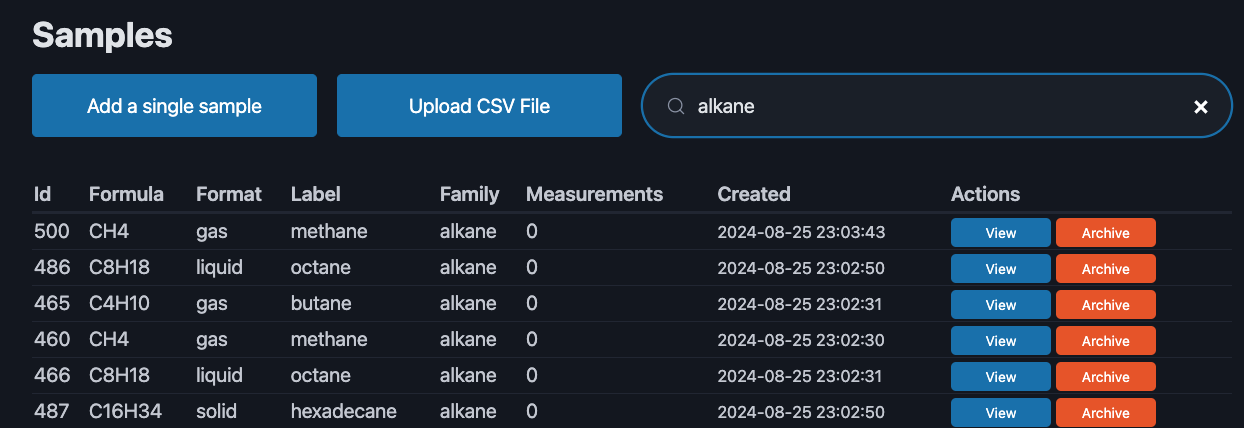This screenshot has width=1244, height=428.
Task: Focus the search field containing alkane
Action: pyautogui.click(x=930, y=106)
